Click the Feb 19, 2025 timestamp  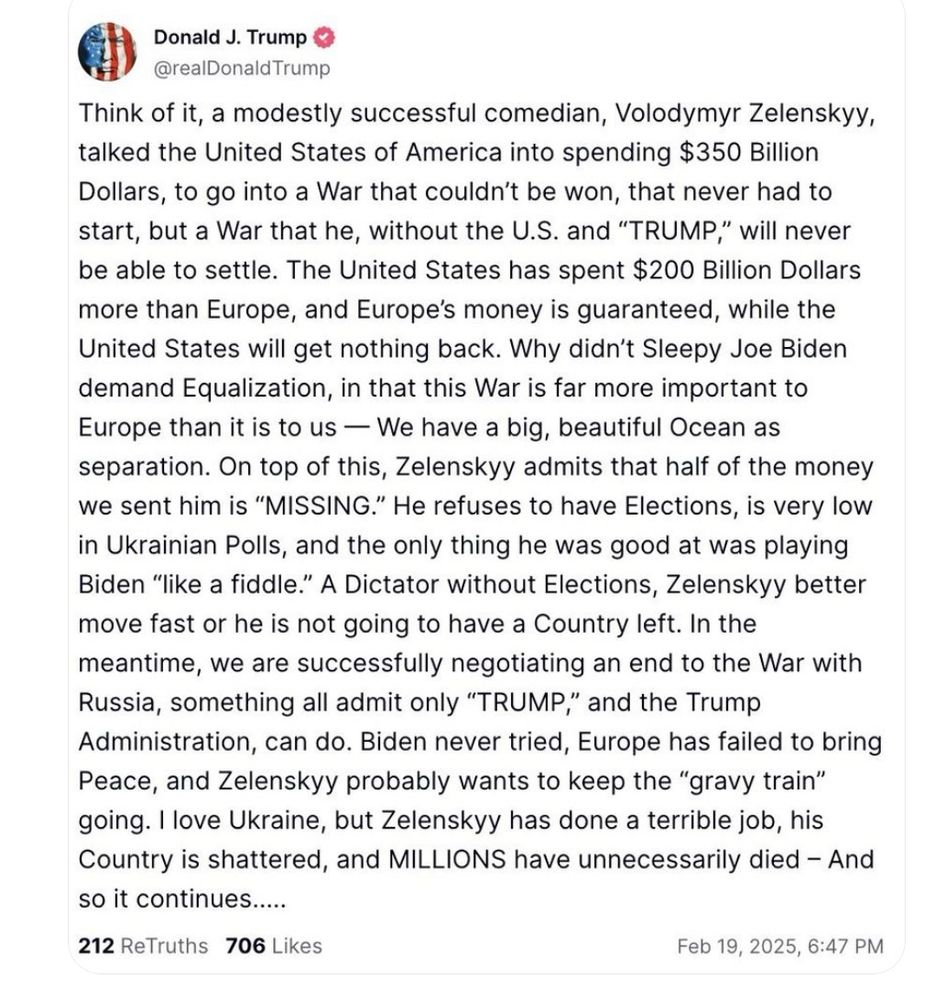(x=780, y=946)
